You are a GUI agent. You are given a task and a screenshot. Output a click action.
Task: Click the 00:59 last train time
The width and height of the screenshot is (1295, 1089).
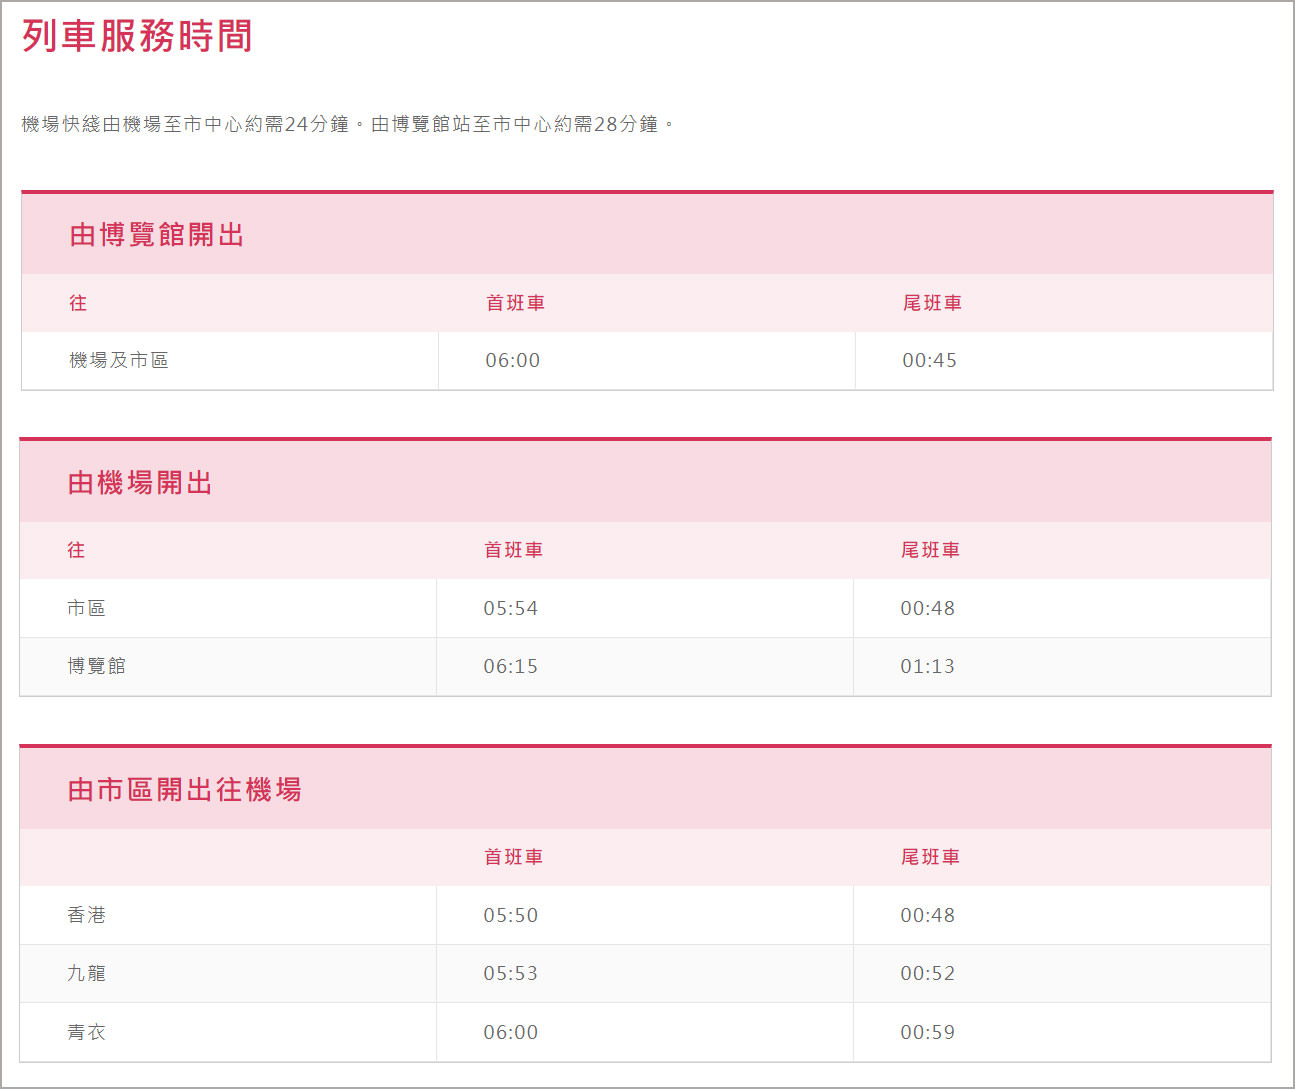(x=927, y=1032)
